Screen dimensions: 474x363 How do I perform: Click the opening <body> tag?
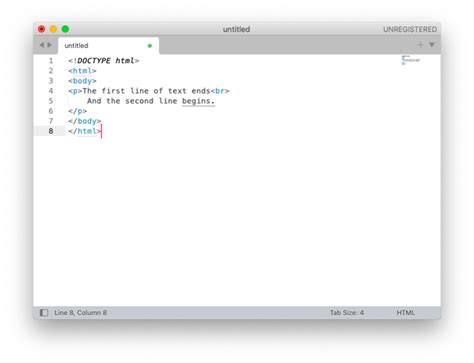82,81
